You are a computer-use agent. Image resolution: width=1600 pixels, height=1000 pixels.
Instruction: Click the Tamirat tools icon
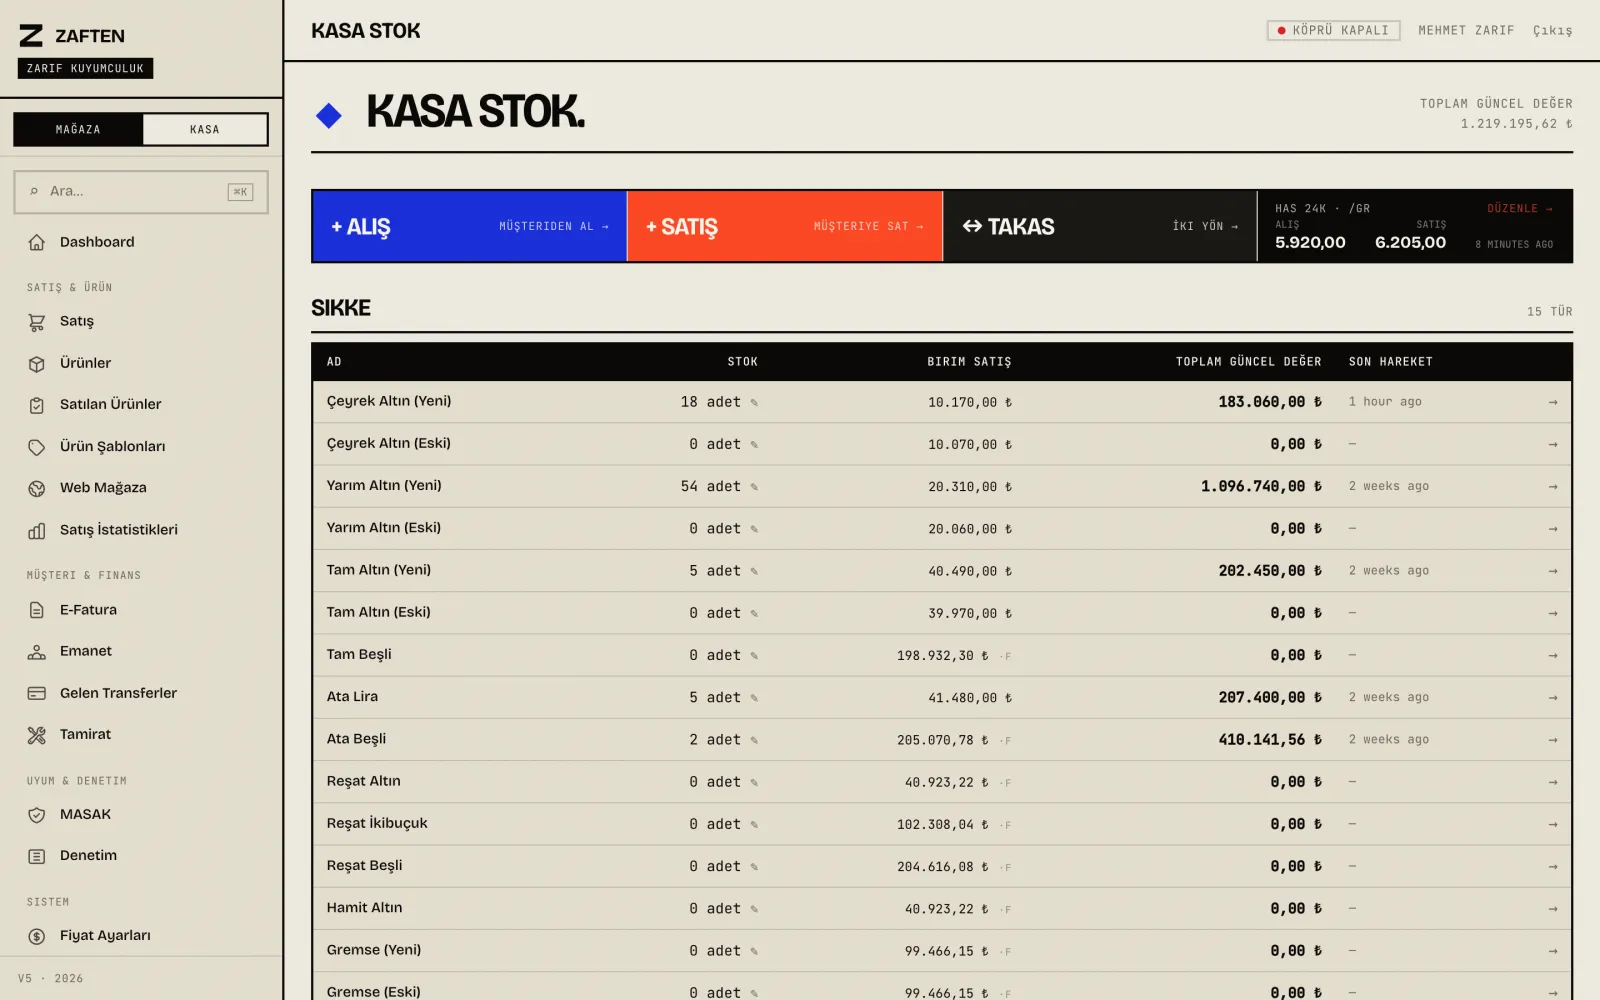pyautogui.click(x=37, y=735)
